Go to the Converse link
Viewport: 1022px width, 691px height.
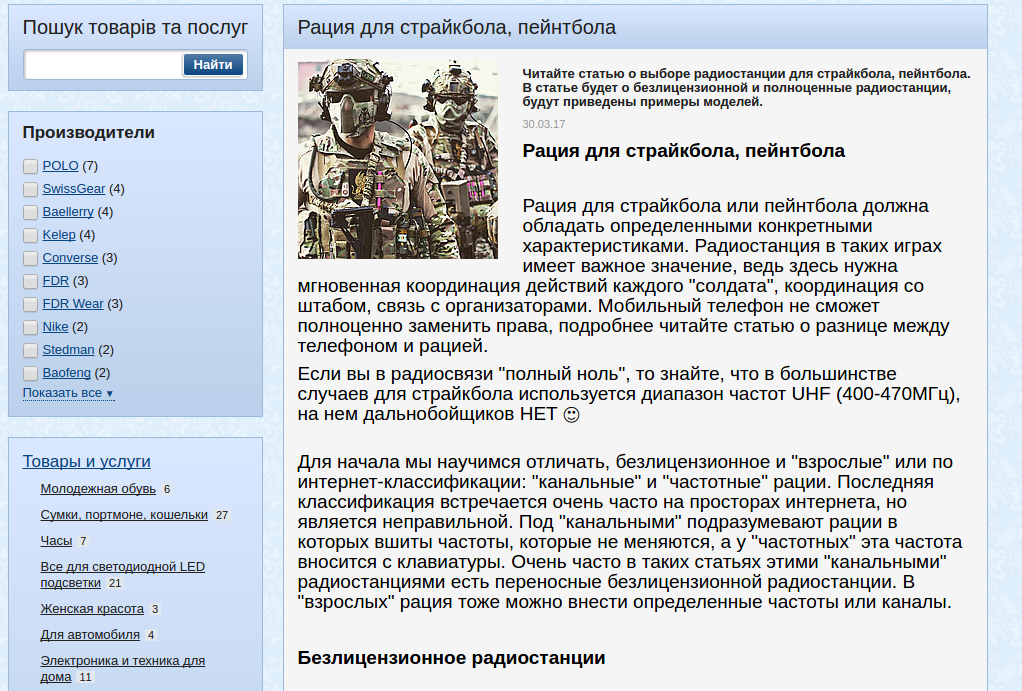(70, 257)
